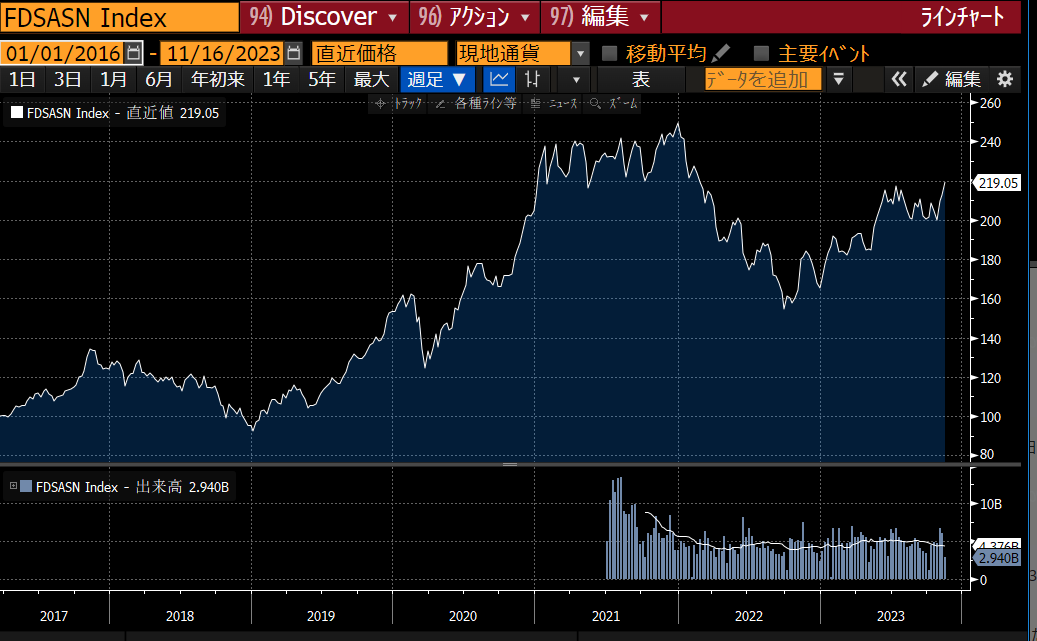
Task: Select the 1月 range tab
Action: point(113,79)
